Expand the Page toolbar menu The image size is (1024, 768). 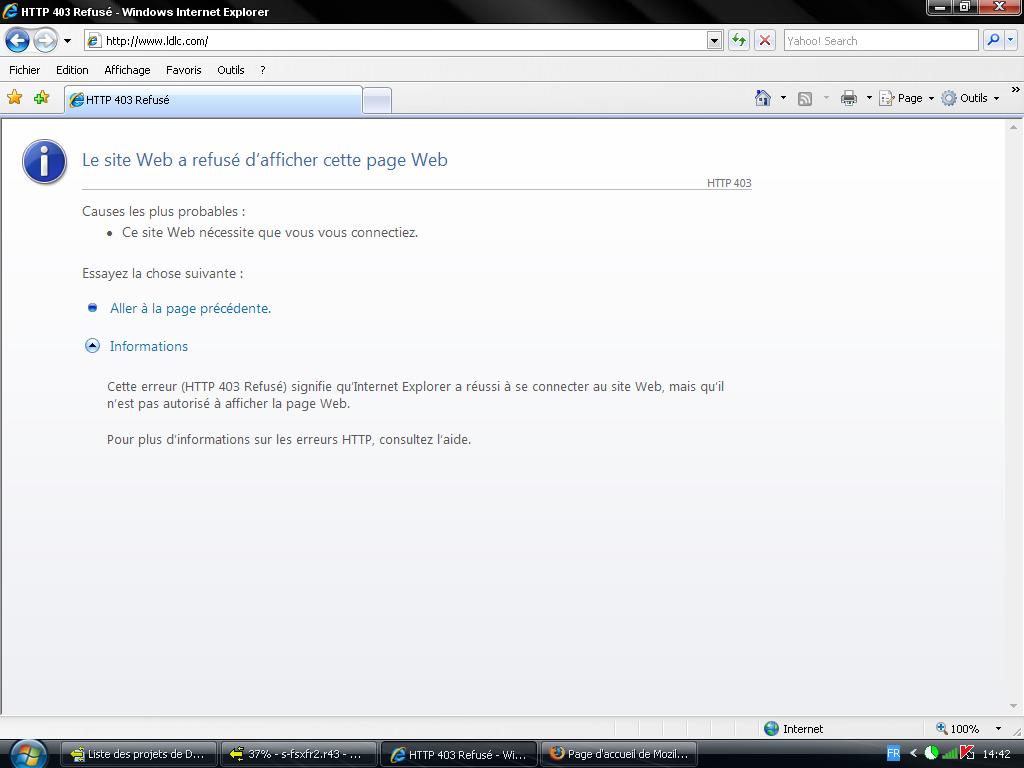pos(907,98)
